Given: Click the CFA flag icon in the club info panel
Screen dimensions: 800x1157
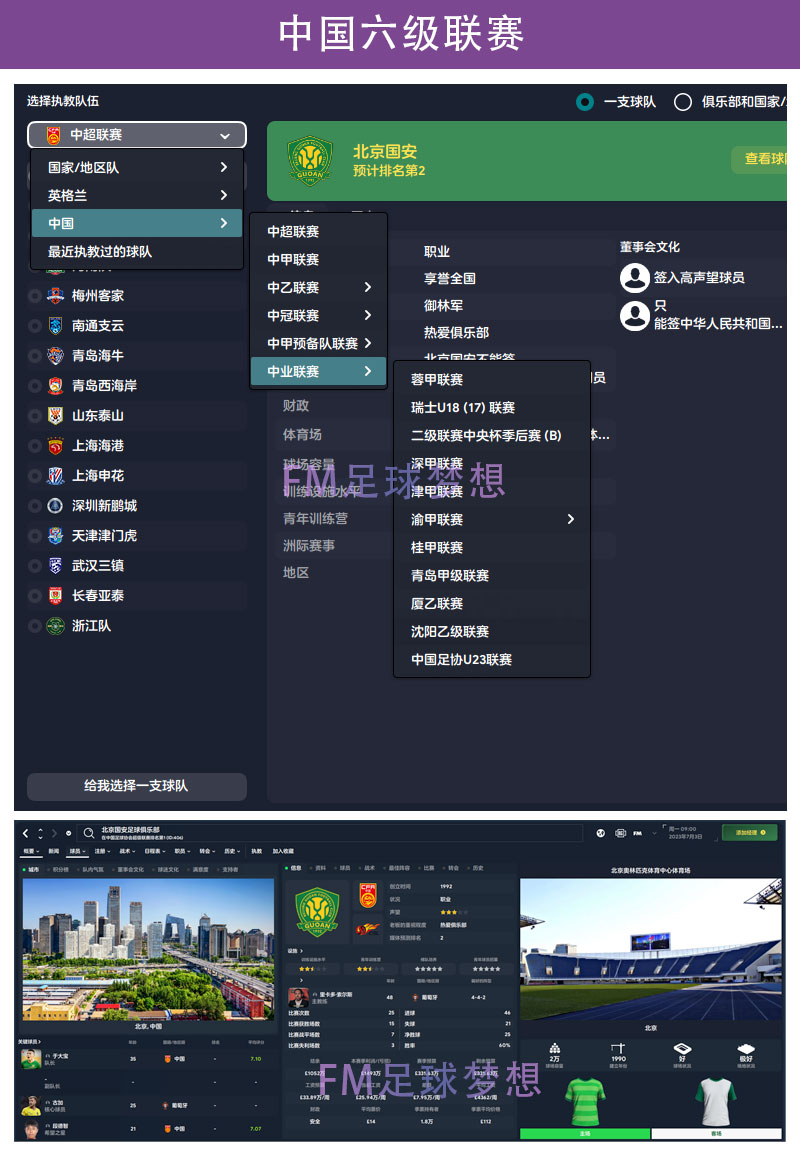Looking at the screenshot, I should click(368, 895).
